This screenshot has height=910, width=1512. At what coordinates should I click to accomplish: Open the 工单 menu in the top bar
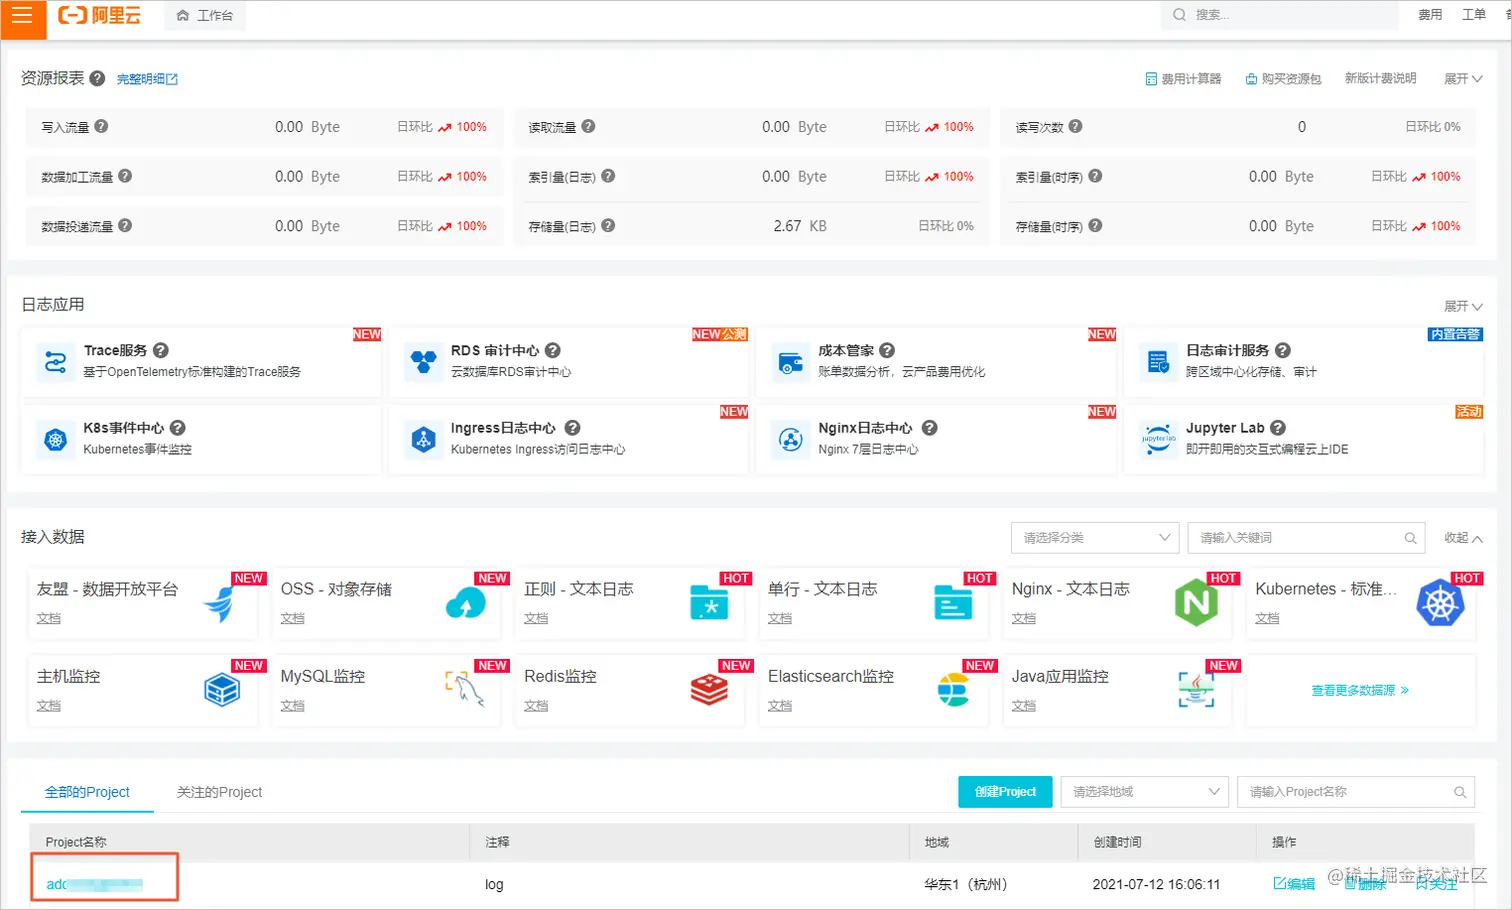[1474, 15]
